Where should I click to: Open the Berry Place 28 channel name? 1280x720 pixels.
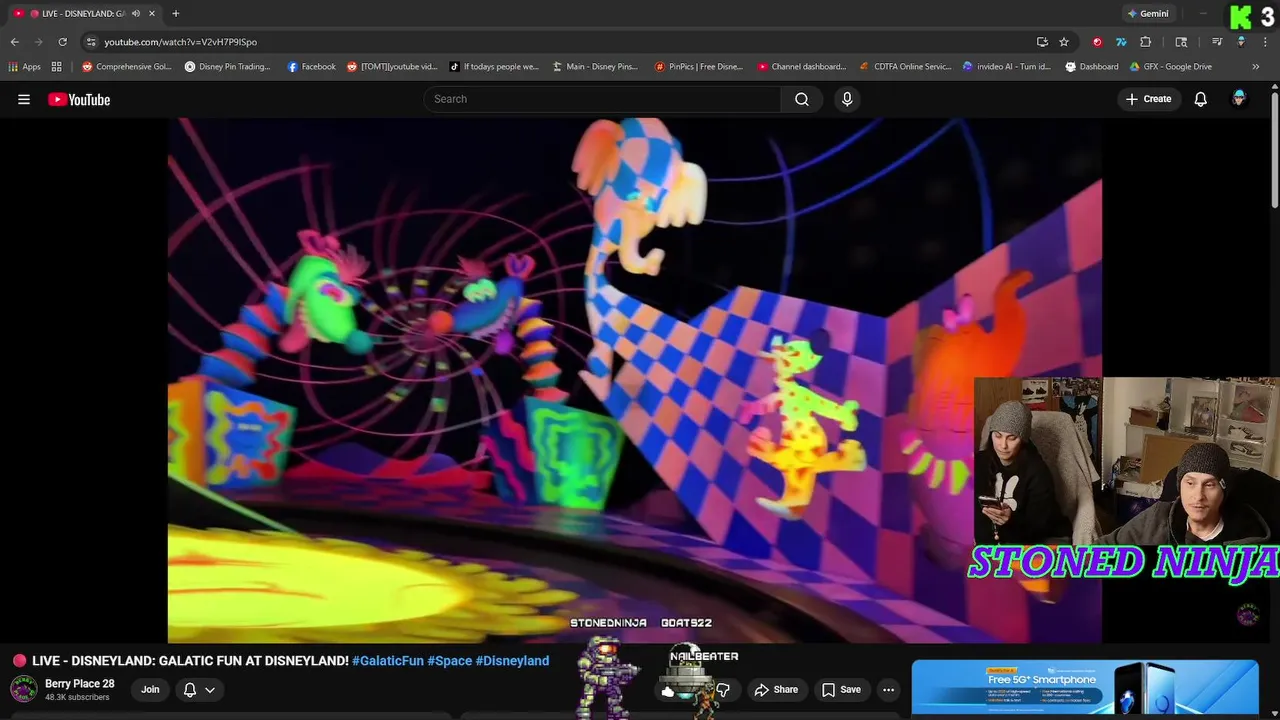click(80, 684)
